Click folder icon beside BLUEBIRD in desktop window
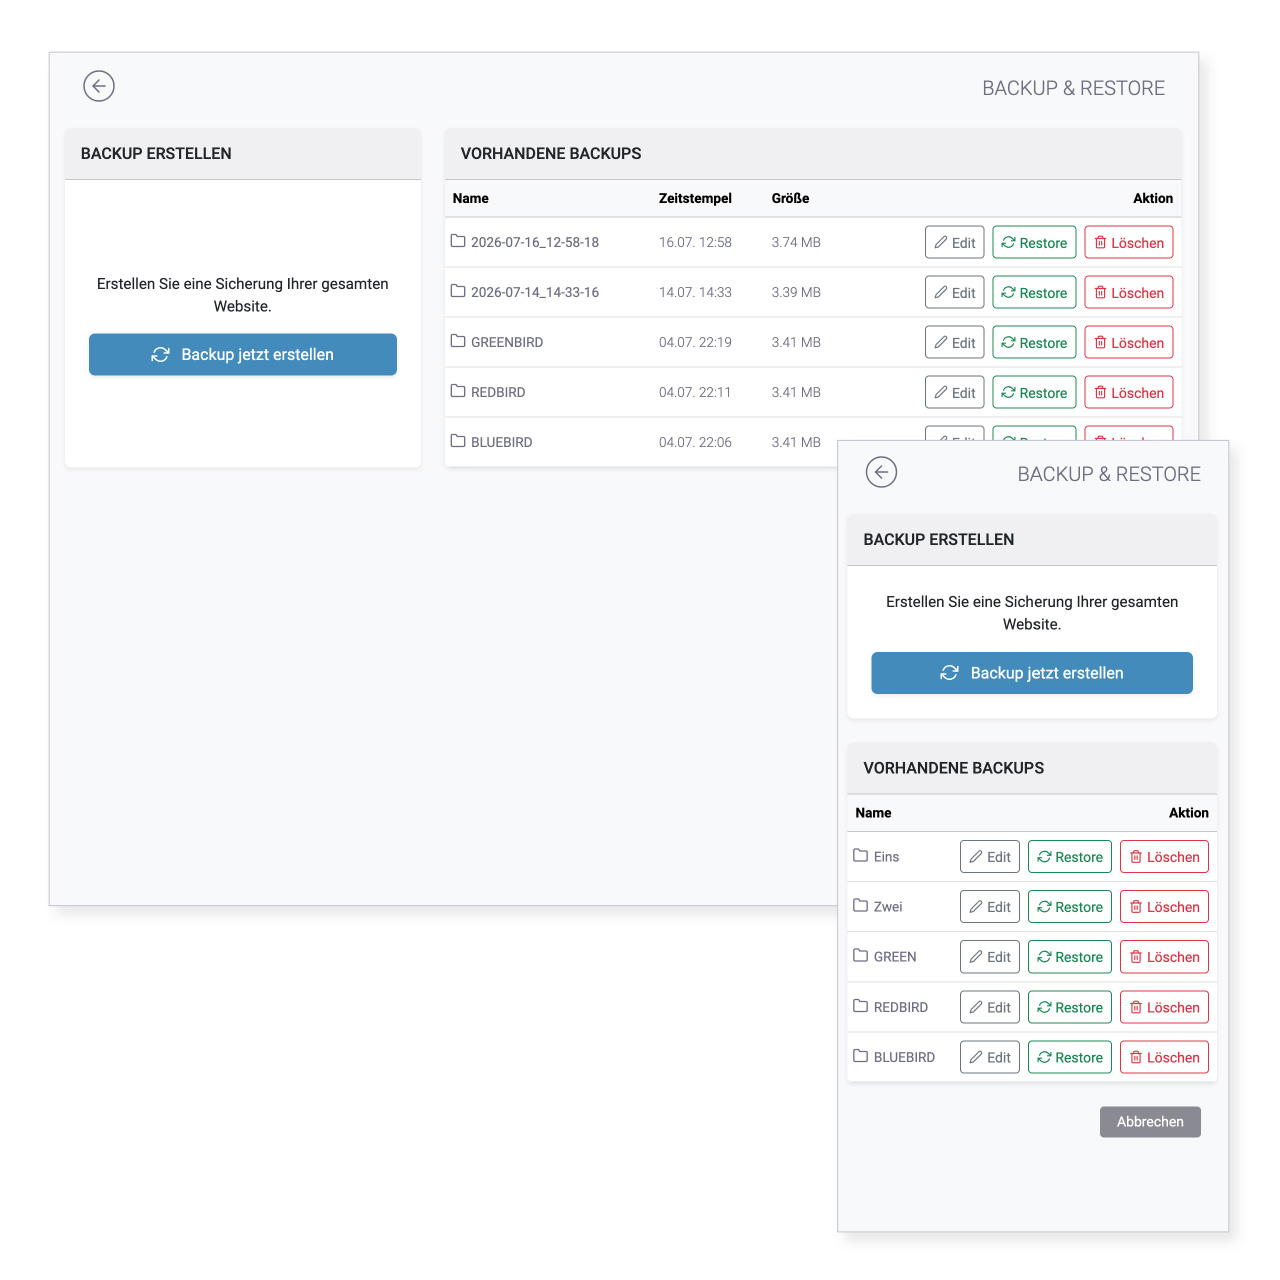1280x1280 pixels. [458, 441]
